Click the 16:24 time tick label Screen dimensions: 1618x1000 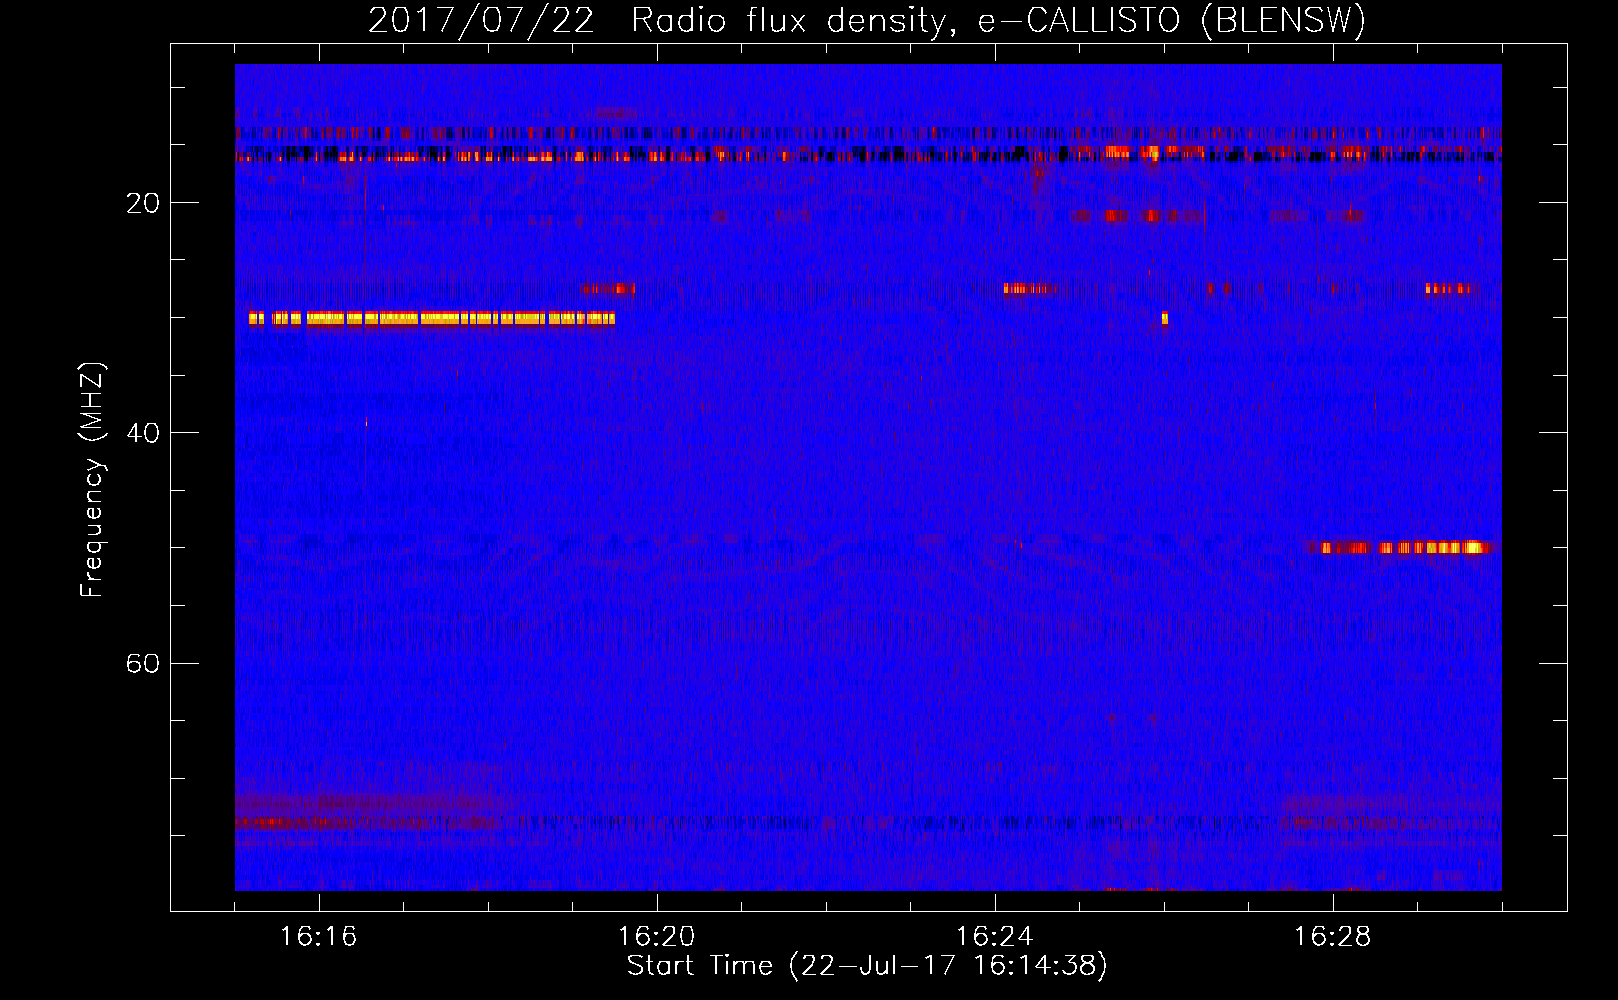point(994,937)
